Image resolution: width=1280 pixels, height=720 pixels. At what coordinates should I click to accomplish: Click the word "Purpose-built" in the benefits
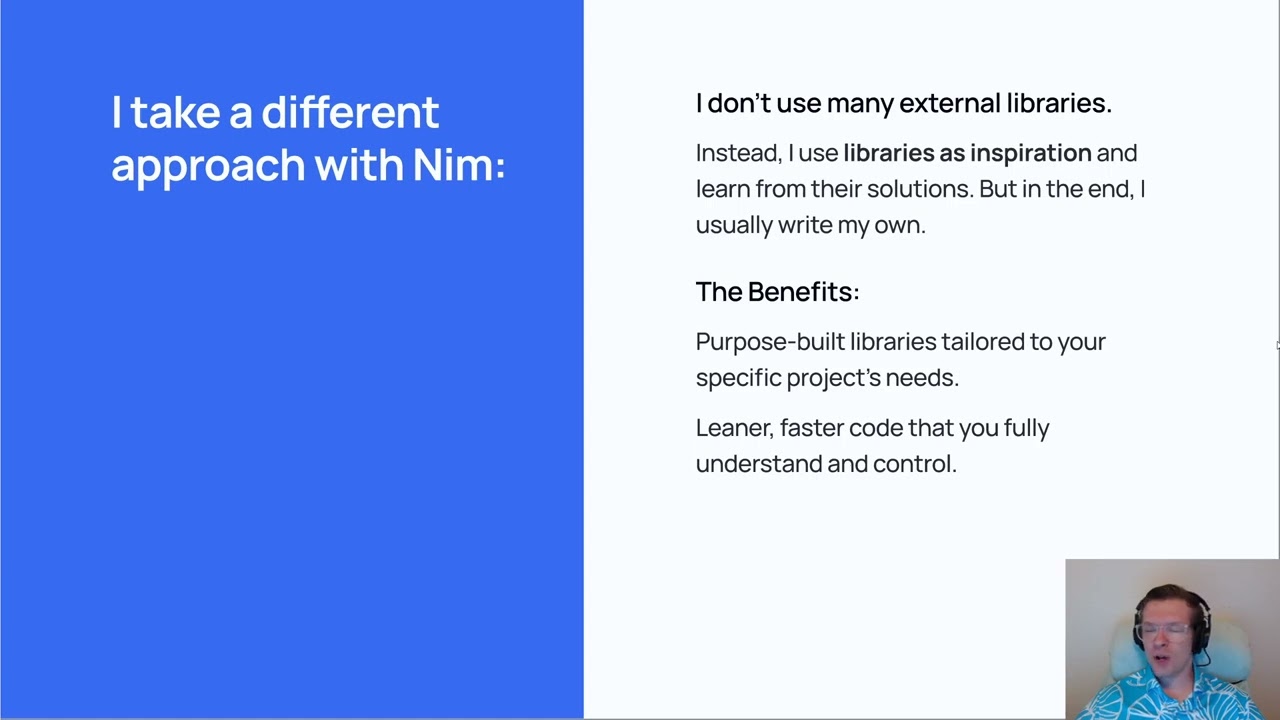[x=769, y=342]
